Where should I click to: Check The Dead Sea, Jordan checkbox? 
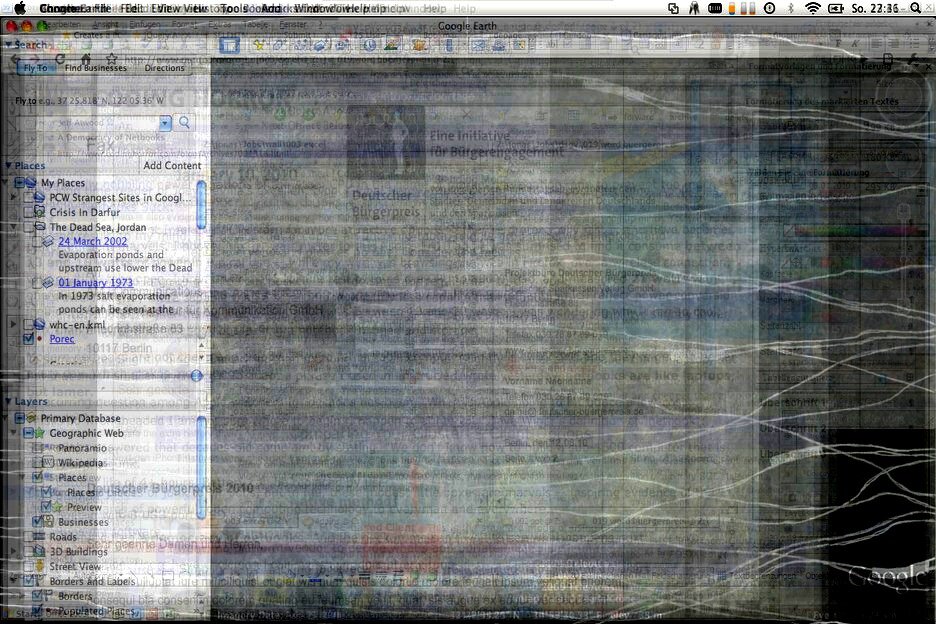coord(28,227)
